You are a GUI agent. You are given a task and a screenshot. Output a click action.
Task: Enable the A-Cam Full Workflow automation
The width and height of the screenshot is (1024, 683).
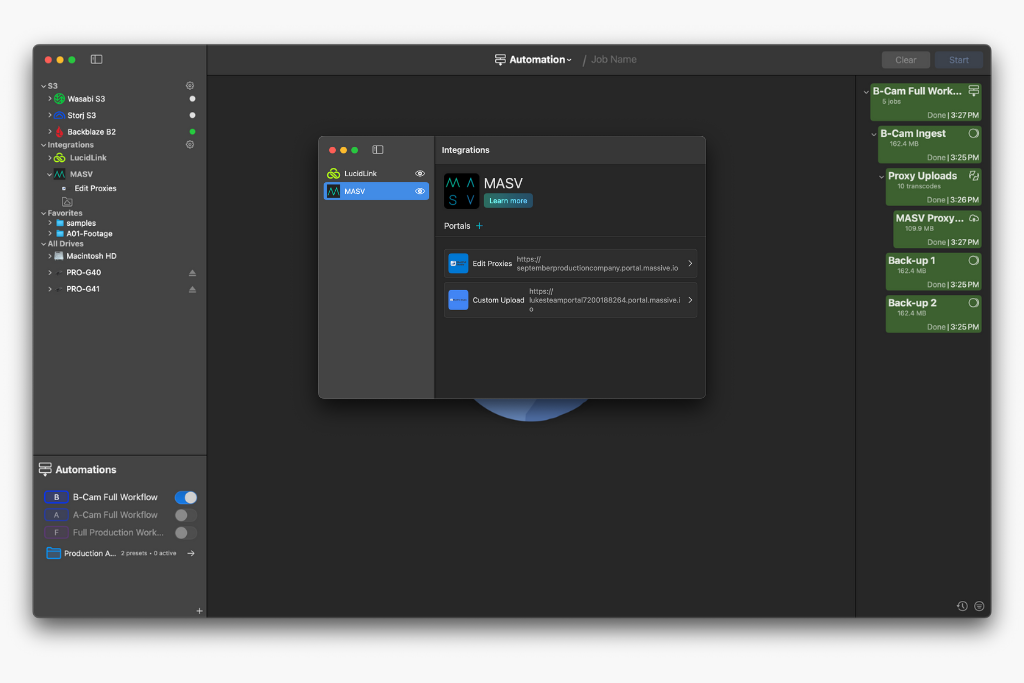pyautogui.click(x=185, y=515)
